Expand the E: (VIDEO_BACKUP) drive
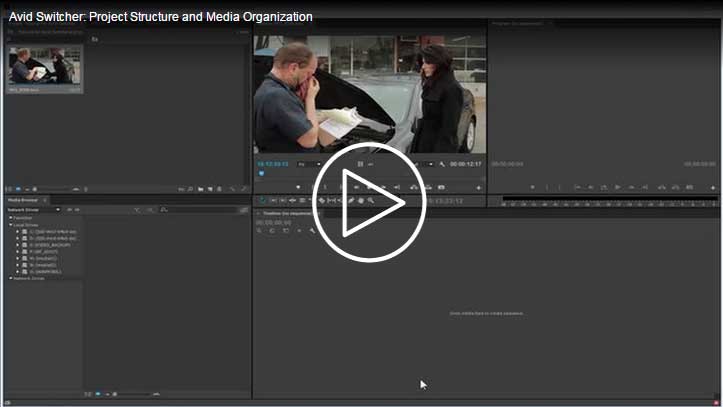Image resolution: width=723 pixels, height=407 pixels. coord(18,245)
